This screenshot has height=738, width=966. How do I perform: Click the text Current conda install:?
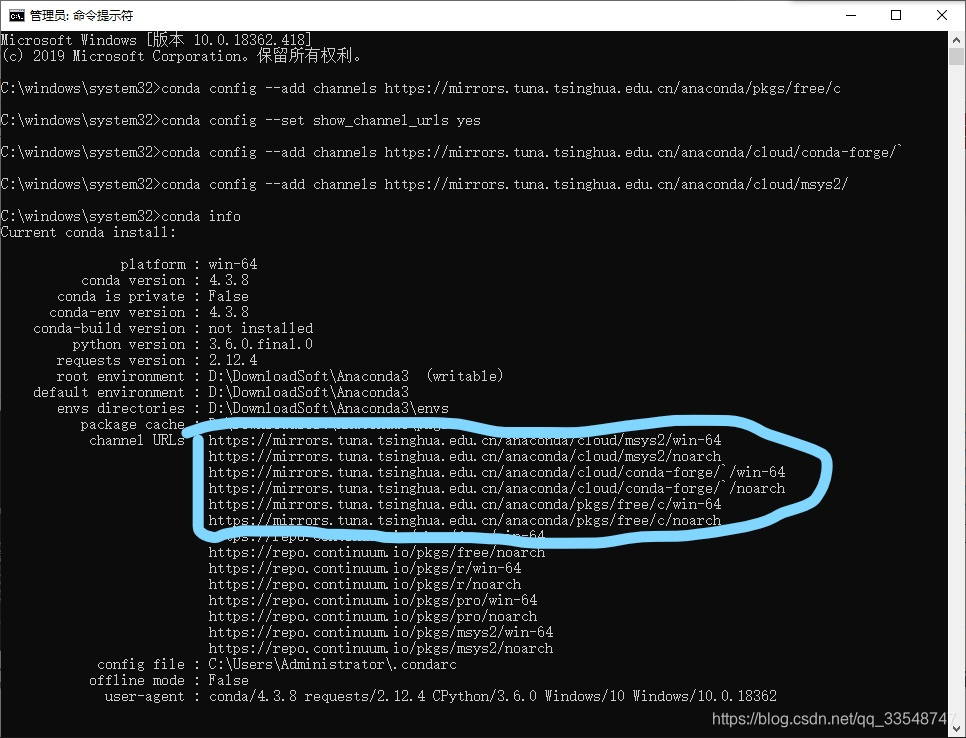(x=88, y=232)
